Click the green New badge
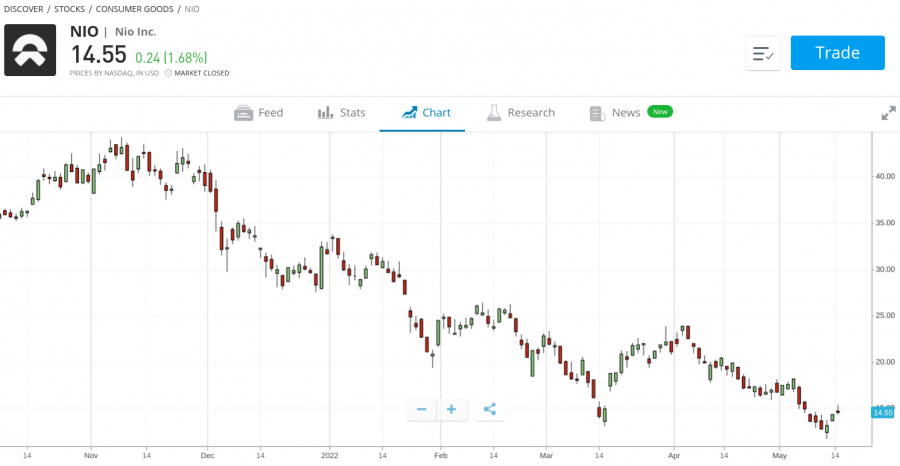Screen dimensions: 900x466 tap(660, 112)
